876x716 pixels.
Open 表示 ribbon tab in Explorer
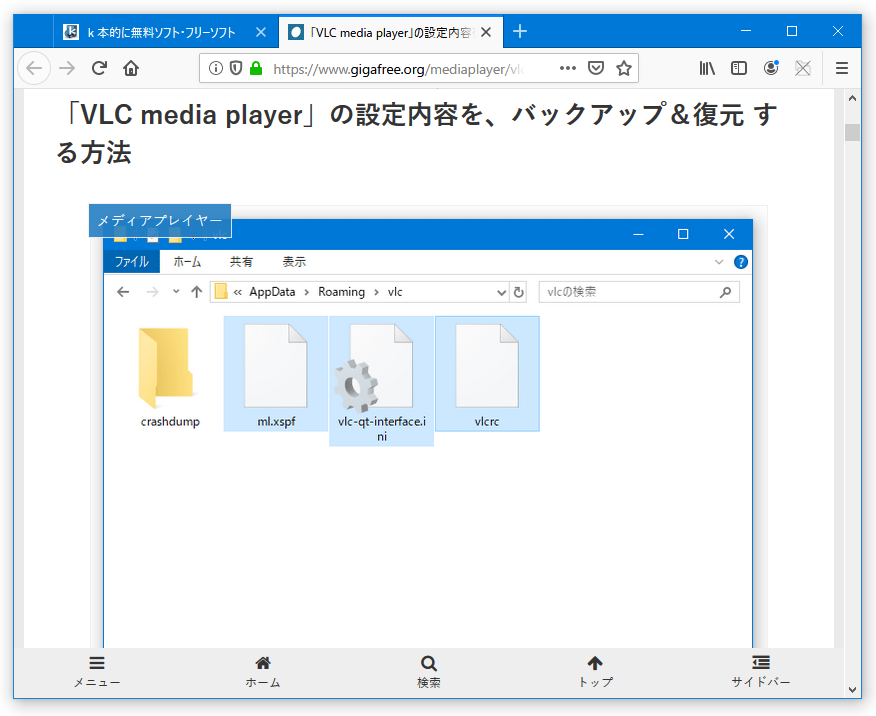point(294,261)
